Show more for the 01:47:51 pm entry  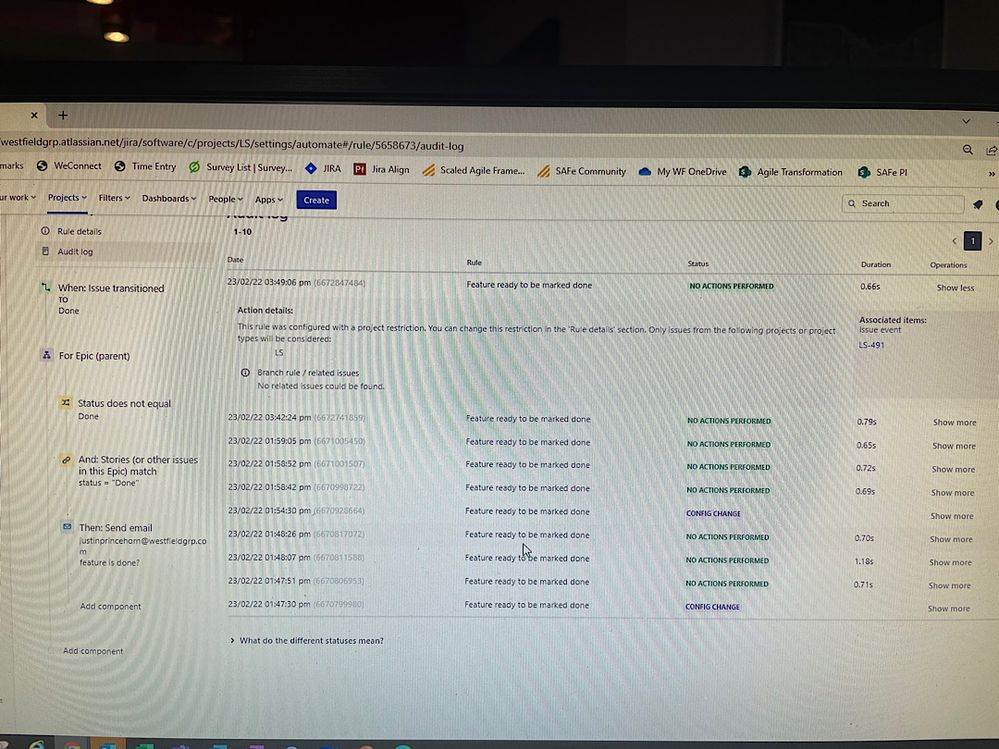949,585
